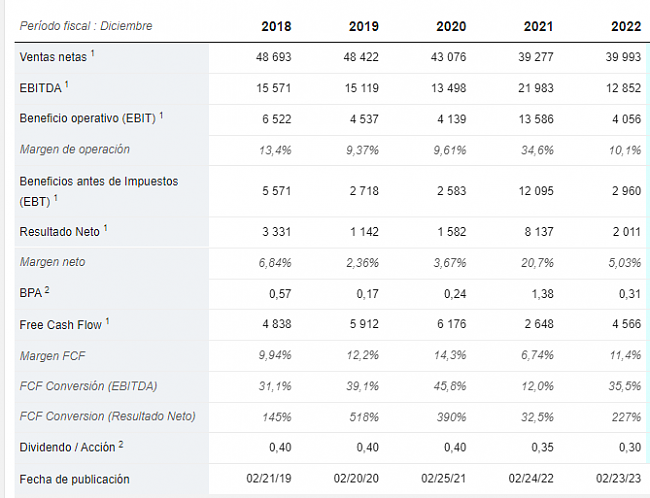
Task: Click the 2019 EBITDA value 15 119
Action: pos(361,88)
